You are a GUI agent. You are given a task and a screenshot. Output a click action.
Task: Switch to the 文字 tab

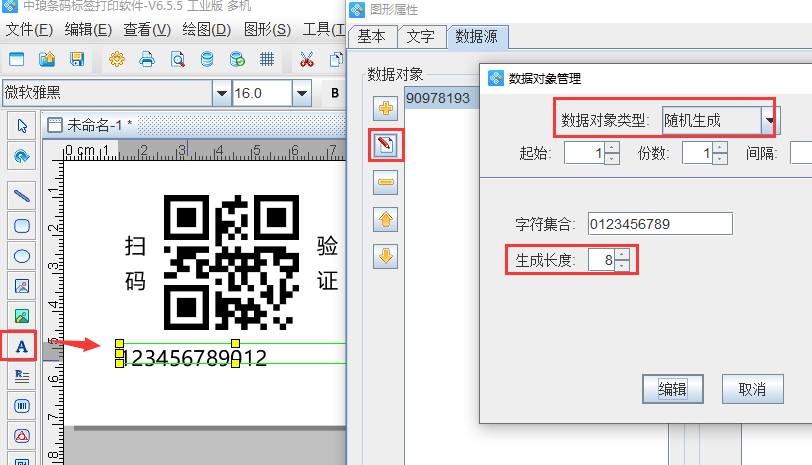[x=421, y=37]
